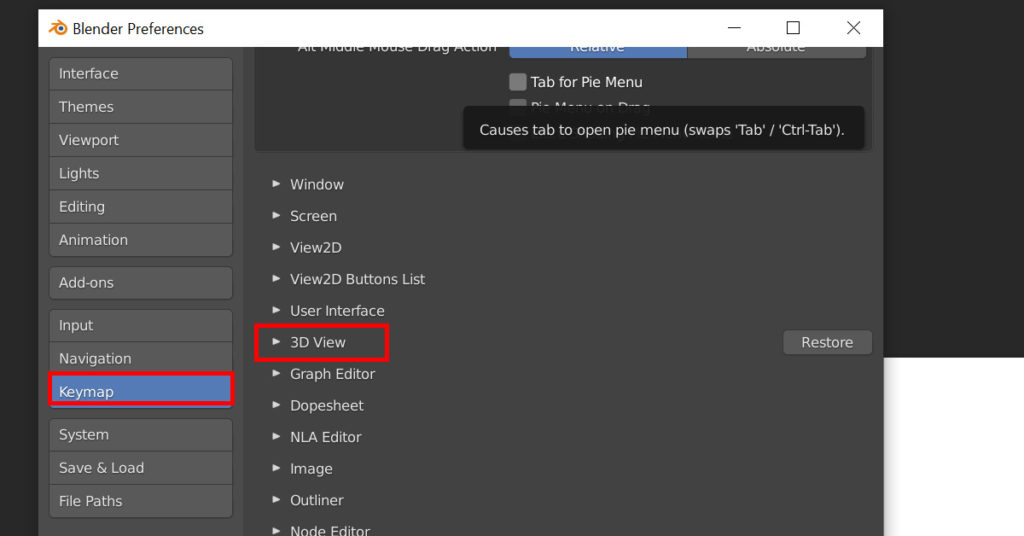The width and height of the screenshot is (1024, 536).
Task: Click the Outliner keymap label
Action: [x=317, y=500]
